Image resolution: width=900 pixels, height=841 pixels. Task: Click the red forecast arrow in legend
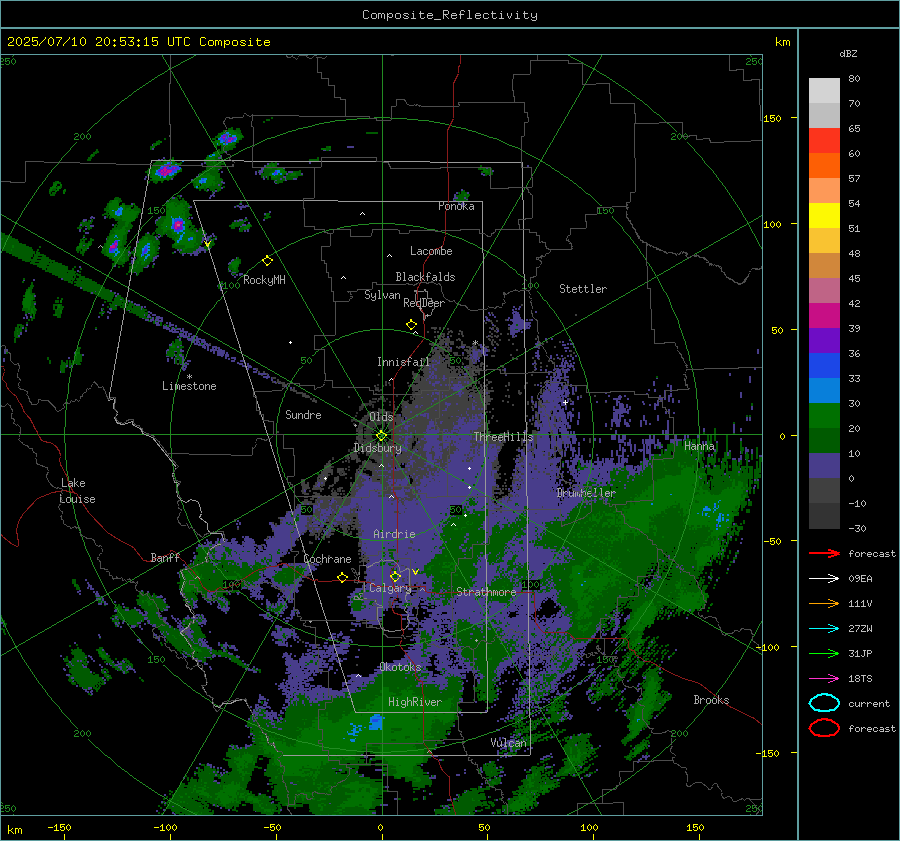tap(824, 553)
